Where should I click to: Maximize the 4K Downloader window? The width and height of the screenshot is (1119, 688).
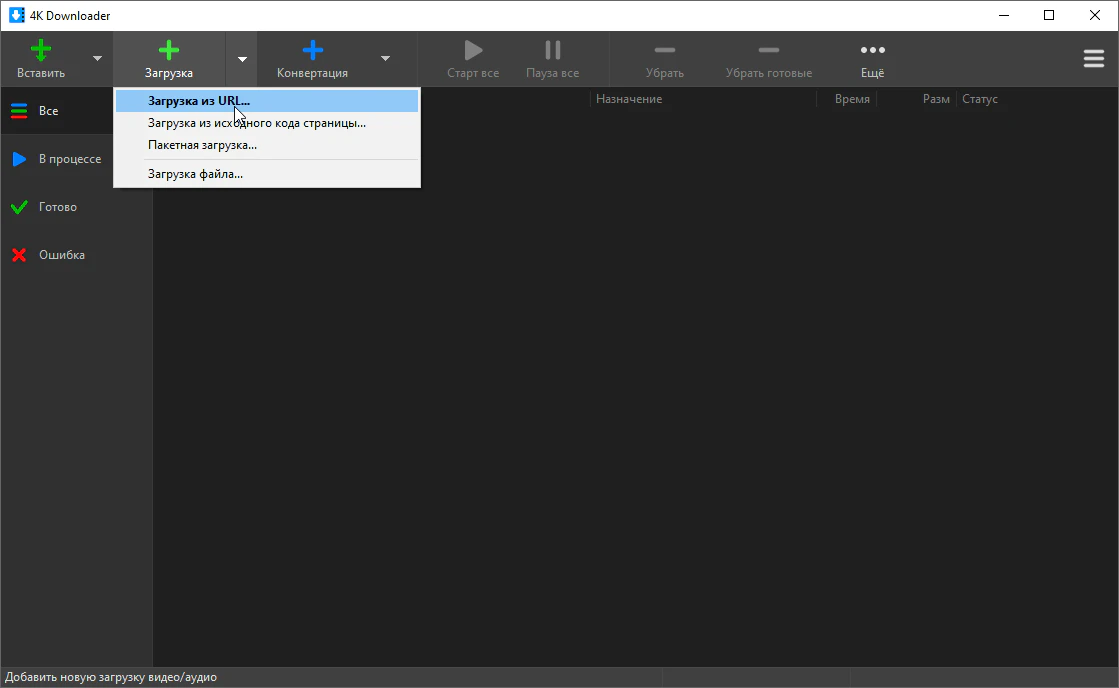[x=1049, y=15]
